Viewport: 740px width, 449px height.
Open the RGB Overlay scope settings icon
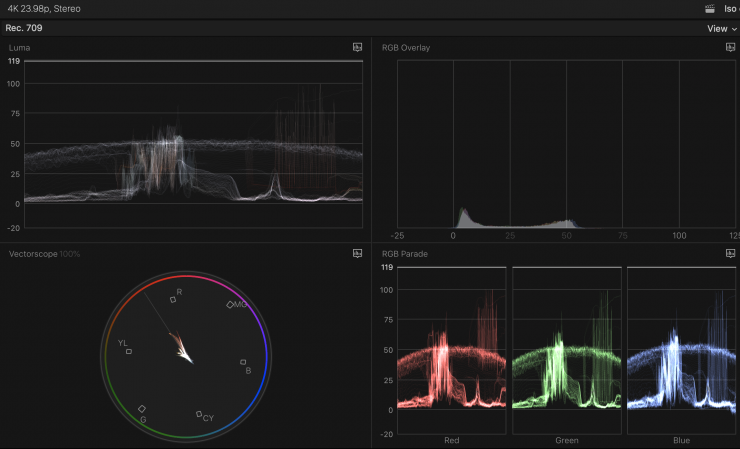pyautogui.click(x=730, y=48)
